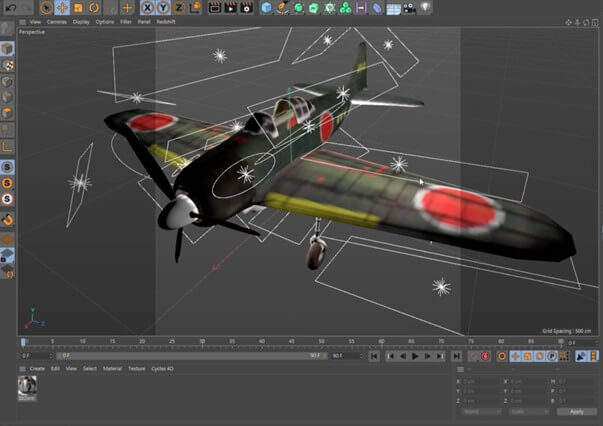Click the Make Editable icon in left toolbar
Image resolution: width=603 pixels, height=426 pixels.
[7, 29]
